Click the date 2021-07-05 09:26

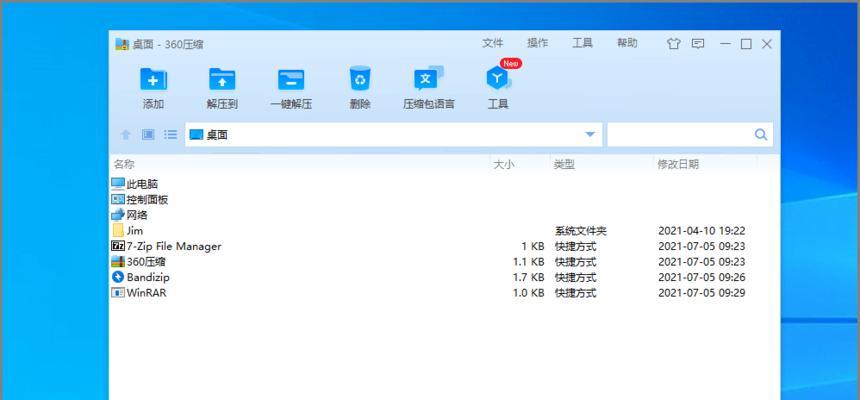(701, 277)
